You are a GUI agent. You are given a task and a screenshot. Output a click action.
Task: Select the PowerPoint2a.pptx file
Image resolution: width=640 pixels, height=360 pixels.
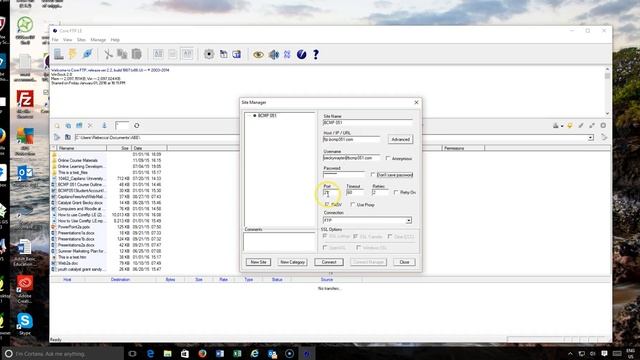click(73, 227)
